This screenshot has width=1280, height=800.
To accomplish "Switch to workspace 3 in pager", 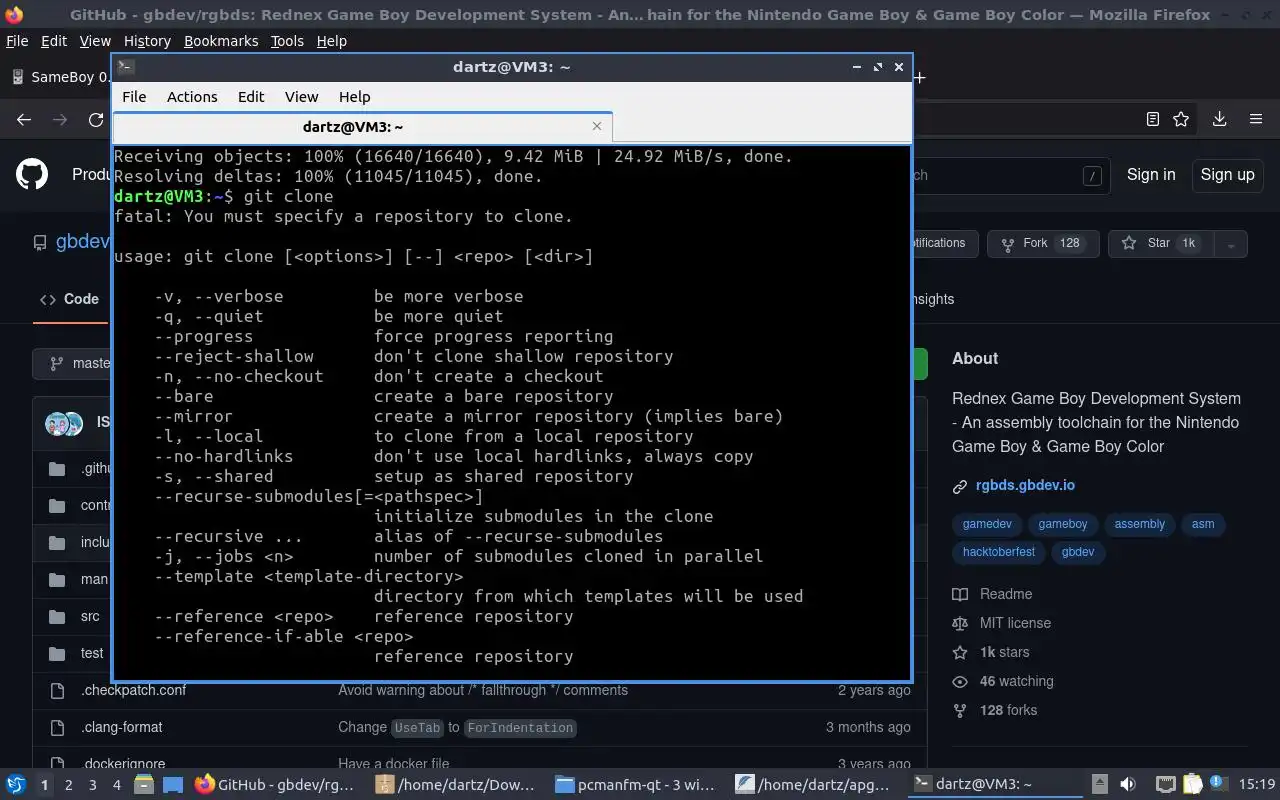I will coord(92,785).
